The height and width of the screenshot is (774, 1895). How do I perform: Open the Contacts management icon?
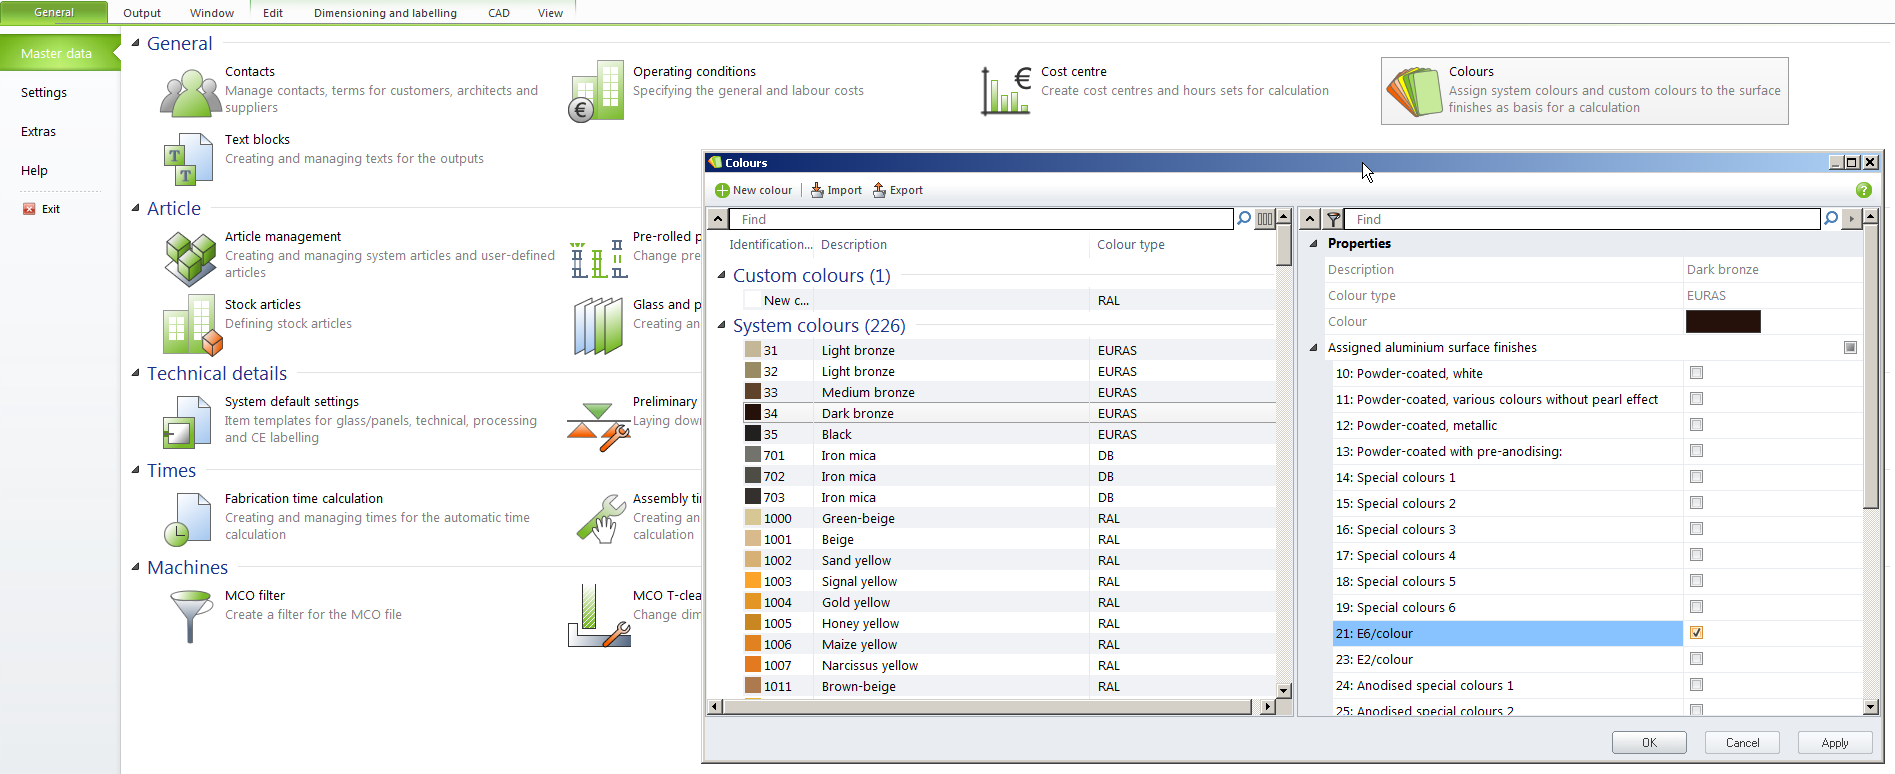coord(190,93)
